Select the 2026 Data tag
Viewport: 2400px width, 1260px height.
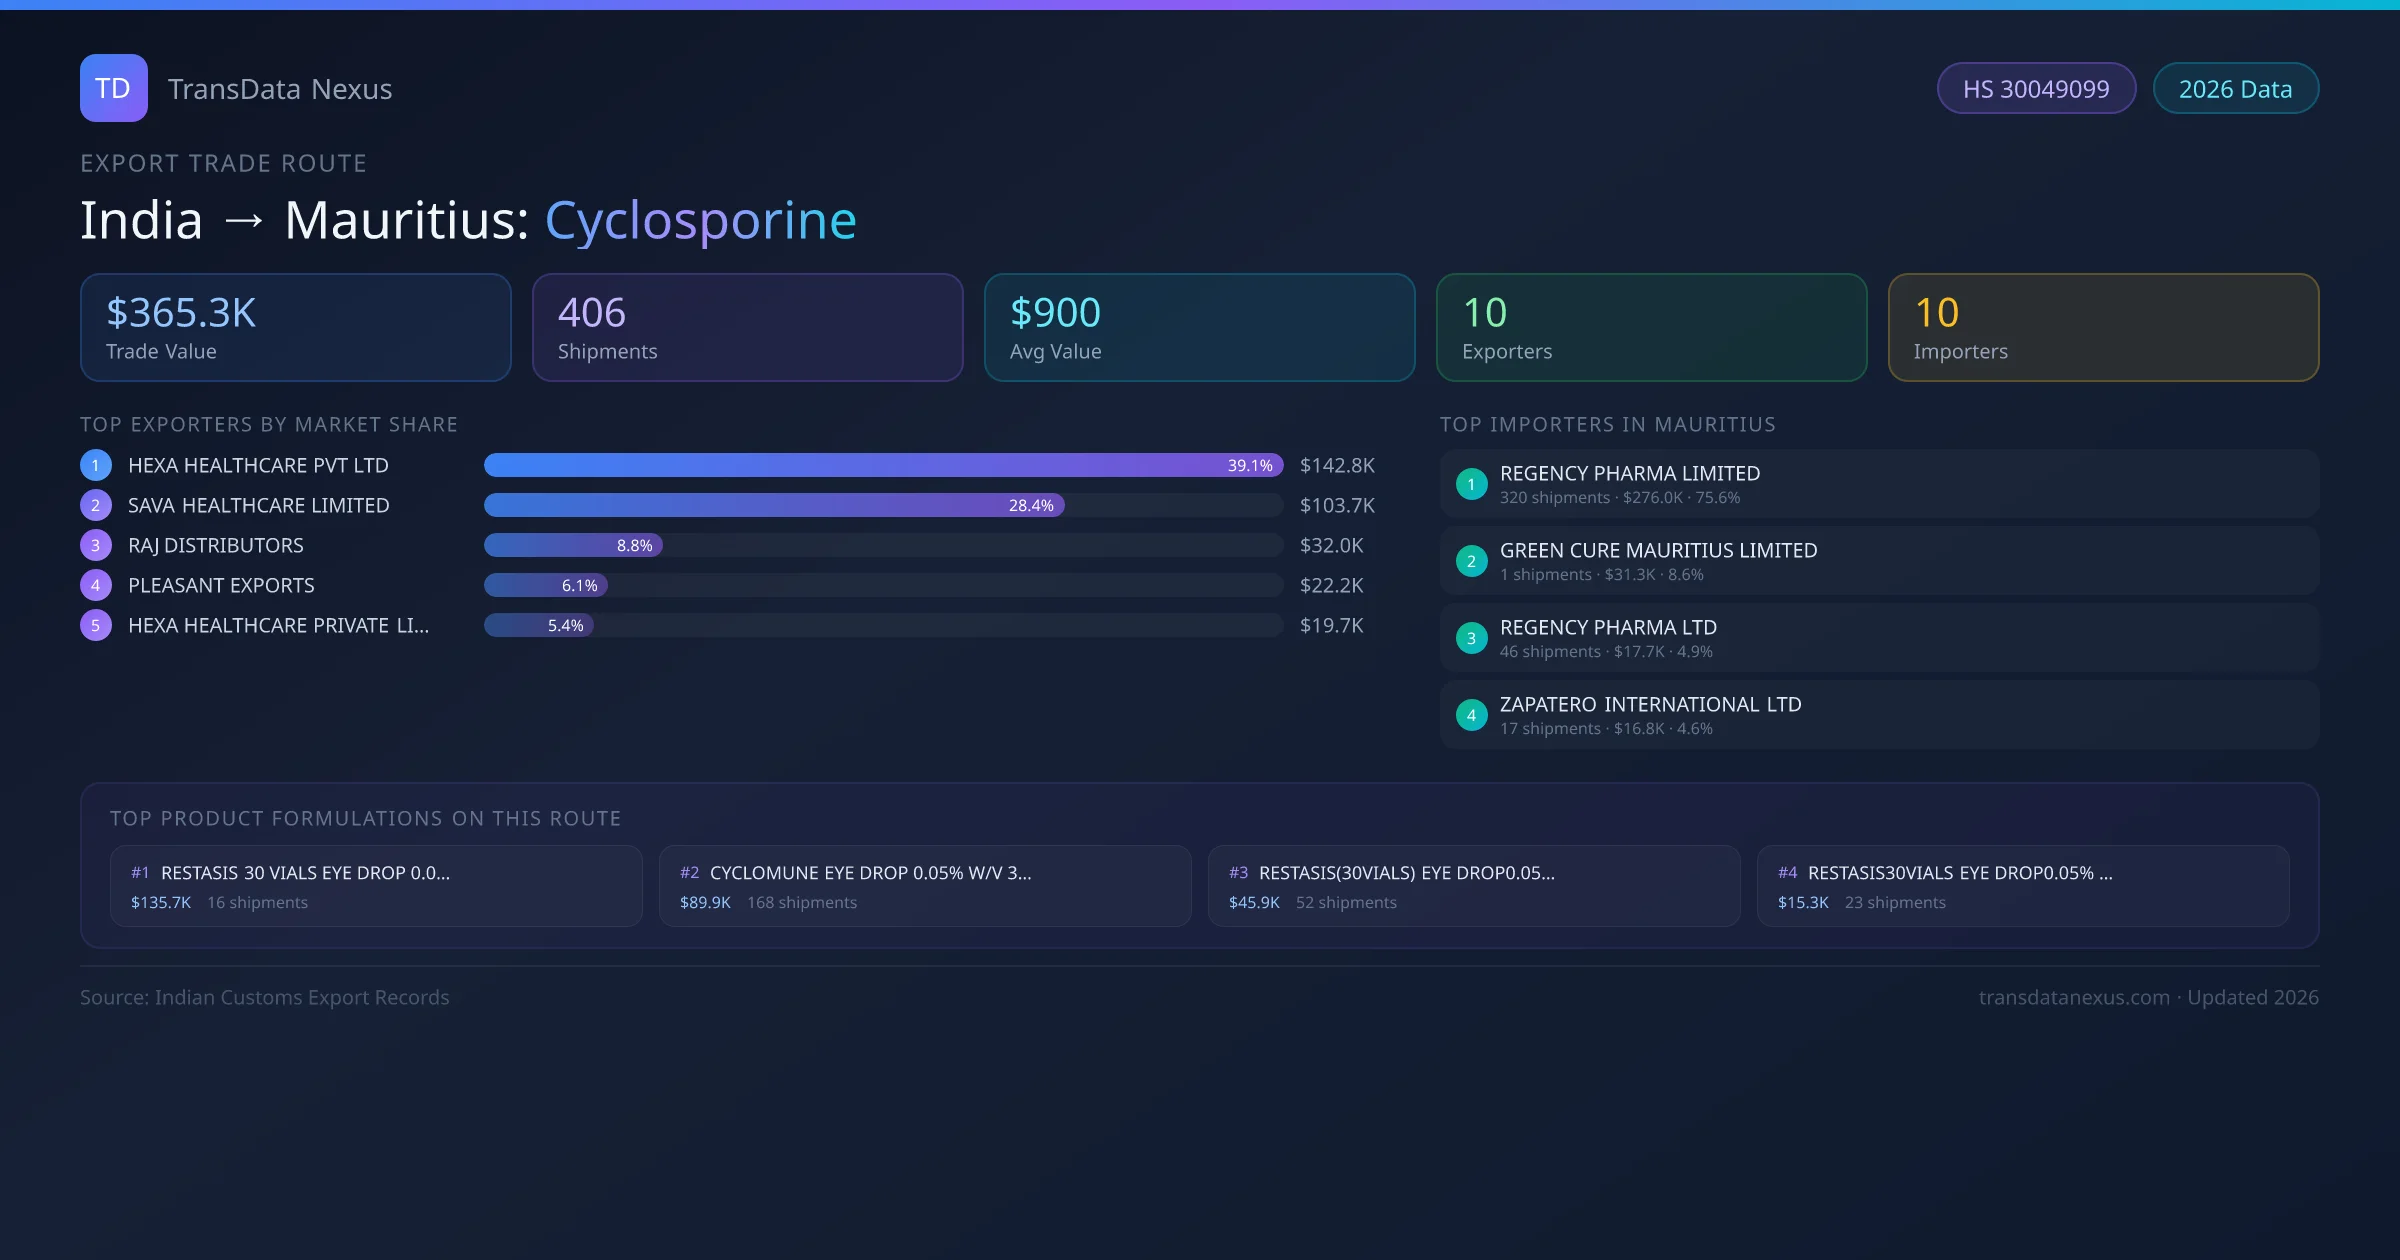click(2235, 89)
